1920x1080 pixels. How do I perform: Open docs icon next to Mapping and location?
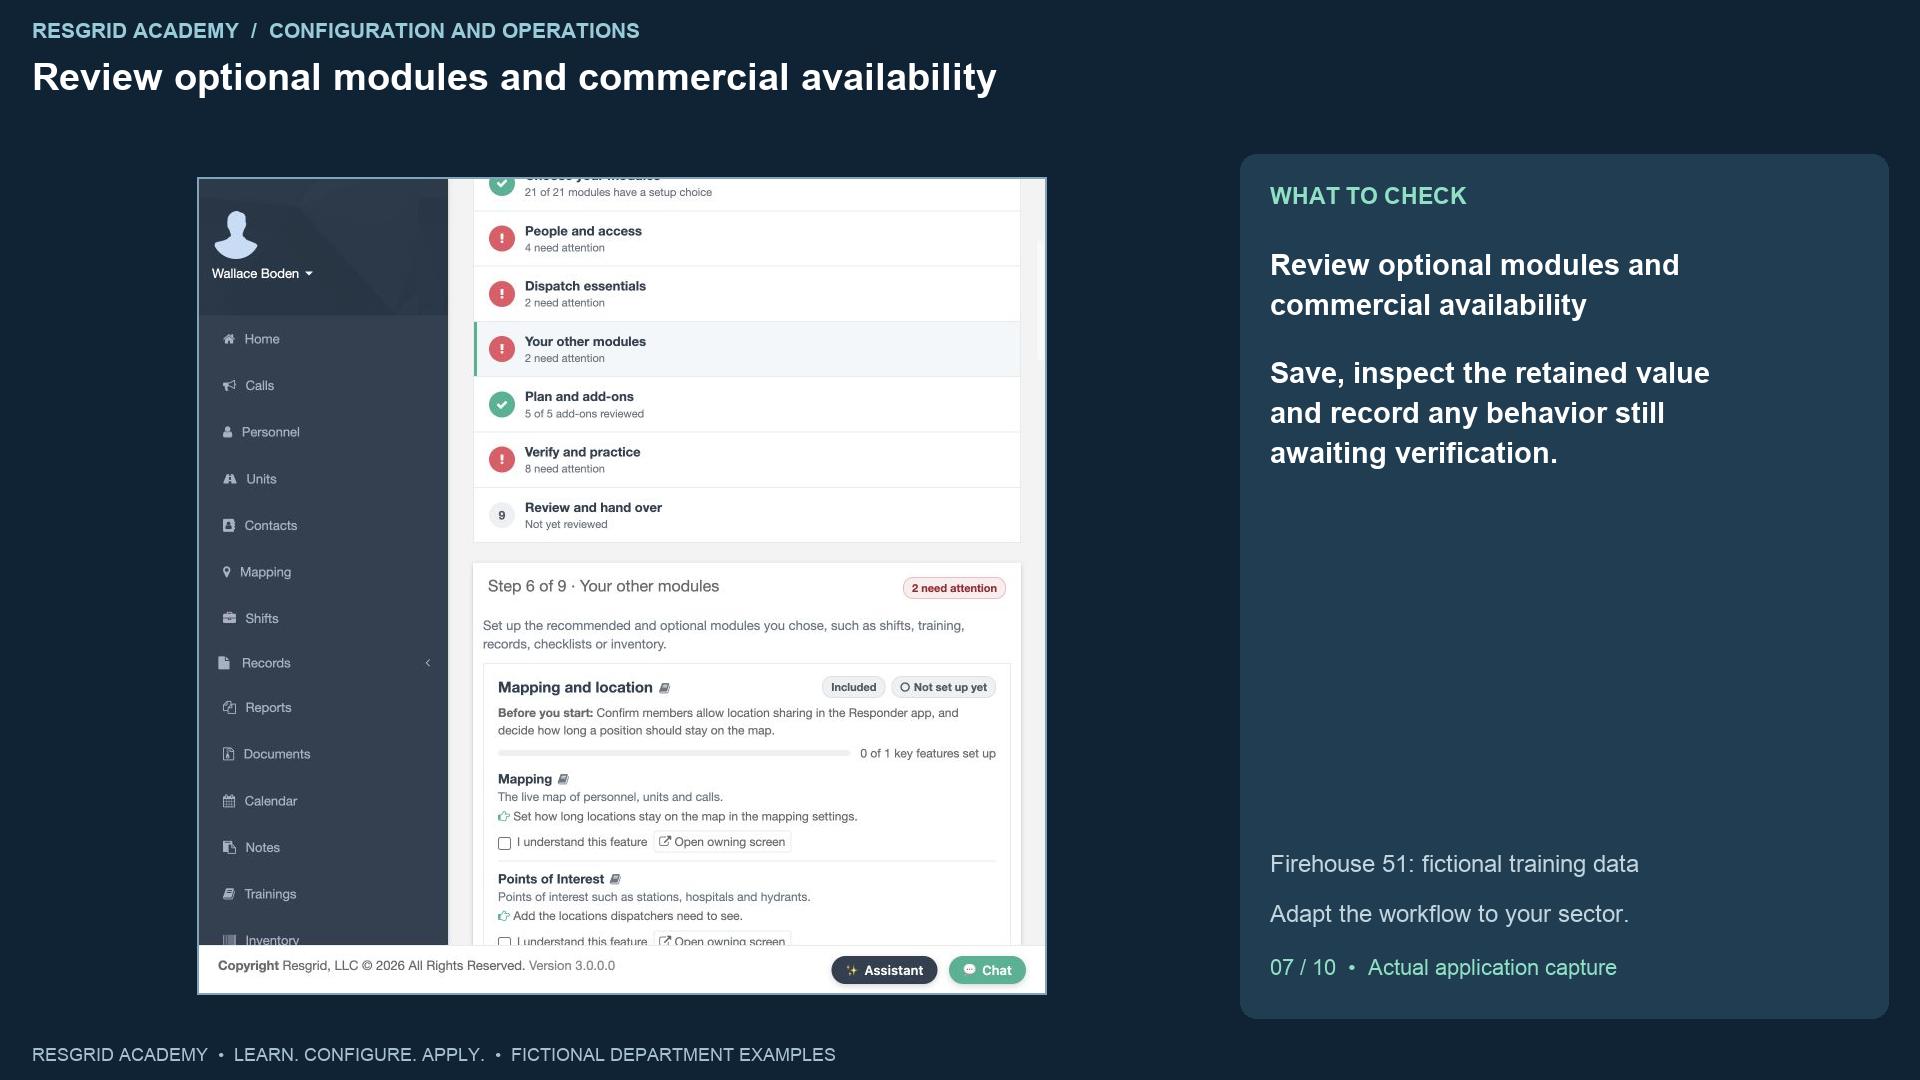coord(665,688)
